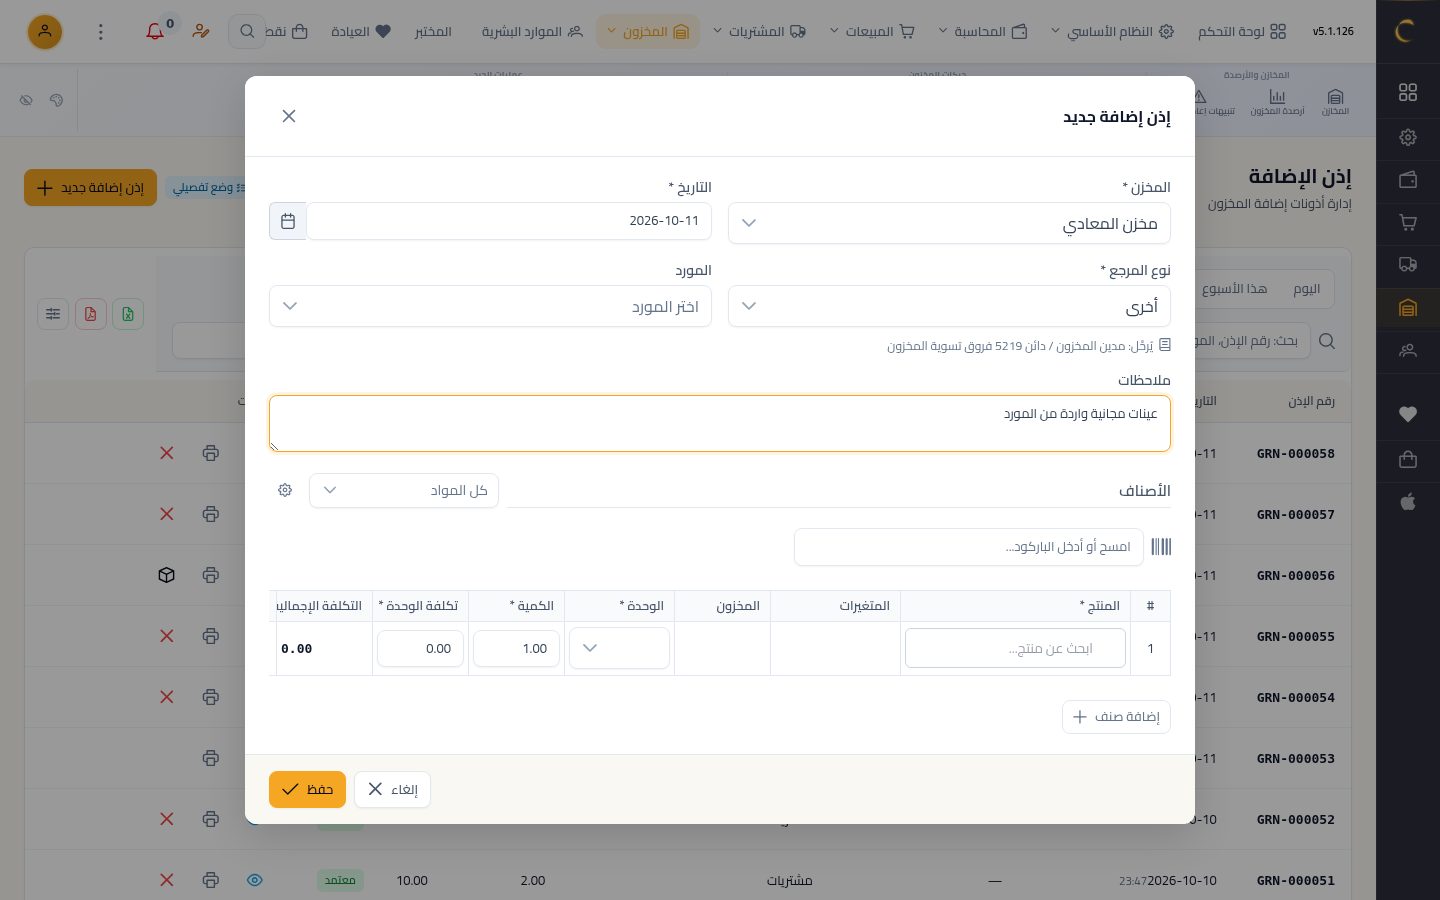This screenshot has height=900, width=1440.
Task: Open المخزون inventory top menu
Action: pyautogui.click(x=648, y=32)
